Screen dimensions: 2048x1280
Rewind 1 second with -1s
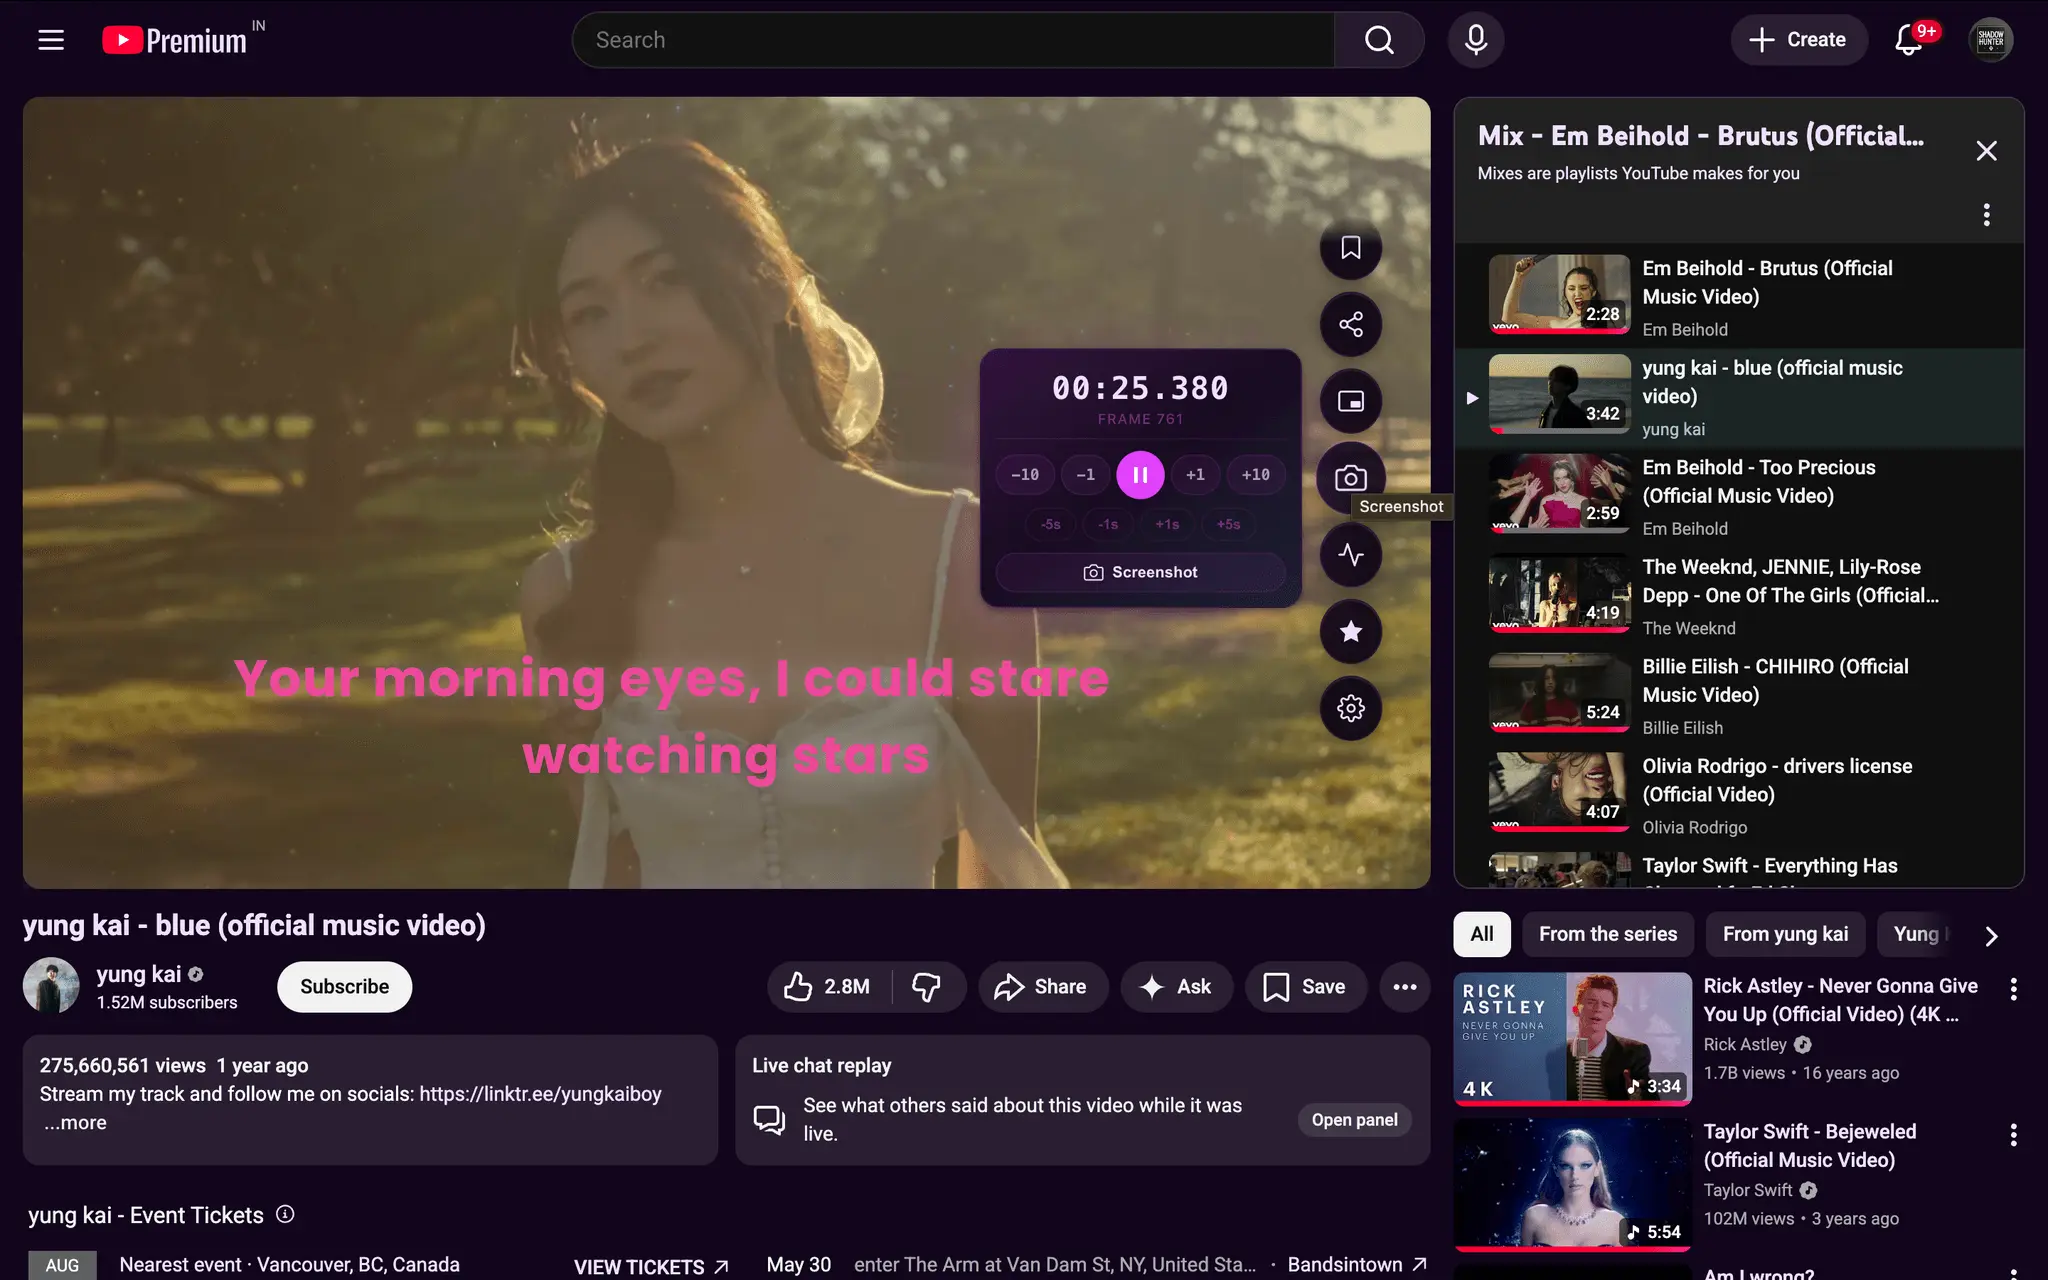(1108, 524)
